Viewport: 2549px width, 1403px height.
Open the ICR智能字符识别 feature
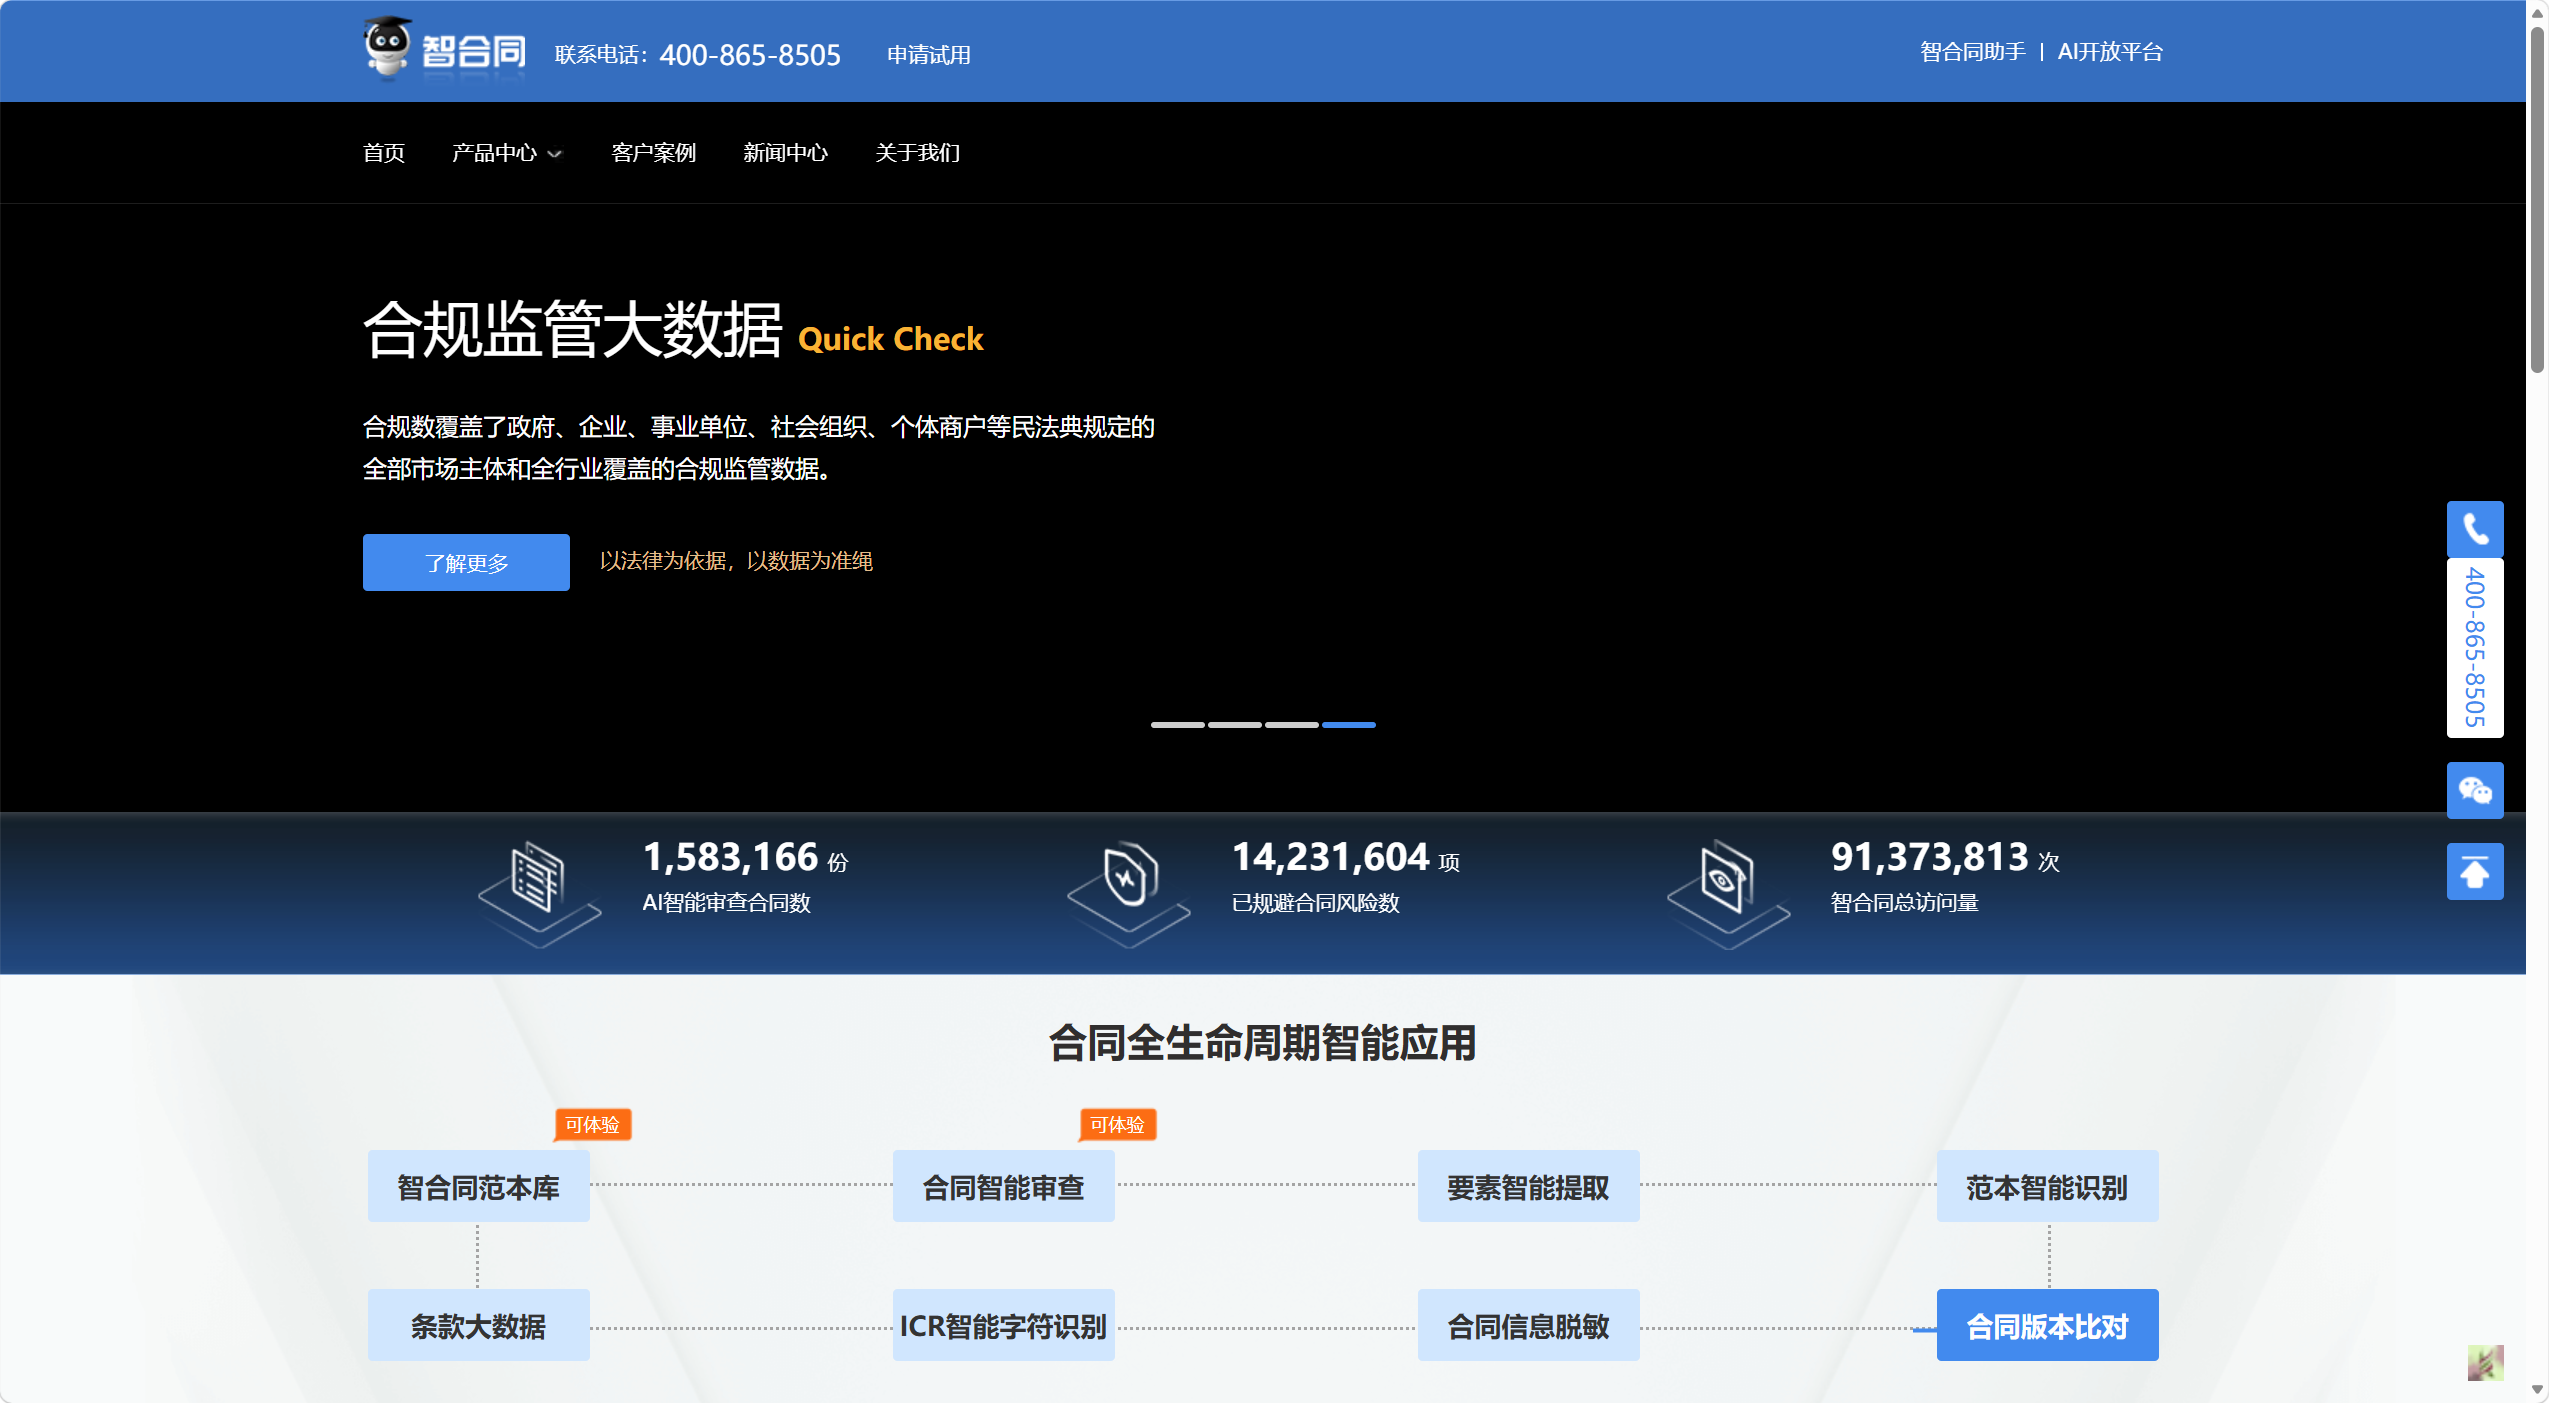(1003, 1325)
